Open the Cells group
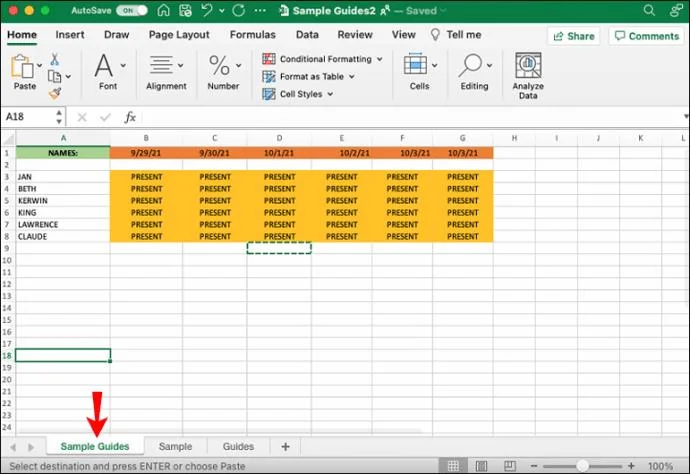The width and height of the screenshot is (690, 474). coord(419,72)
